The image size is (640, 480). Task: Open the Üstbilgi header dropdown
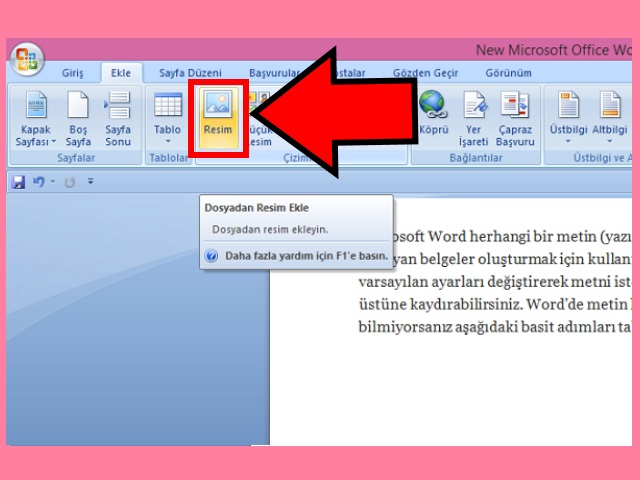pos(568,118)
